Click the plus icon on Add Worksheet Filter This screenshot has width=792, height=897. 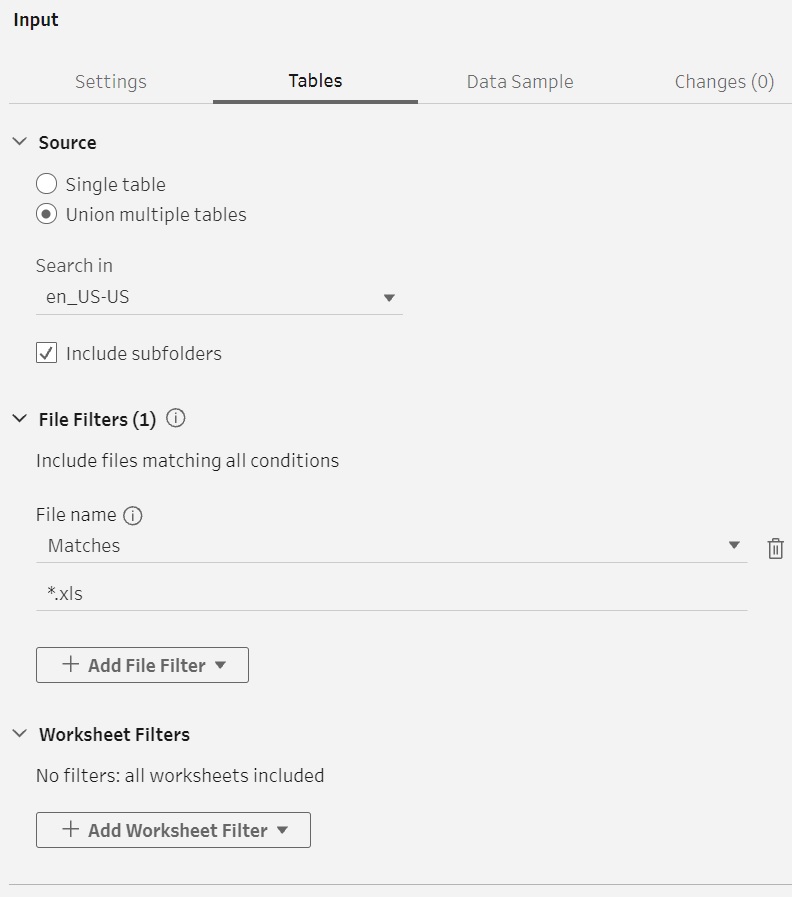(x=70, y=829)
